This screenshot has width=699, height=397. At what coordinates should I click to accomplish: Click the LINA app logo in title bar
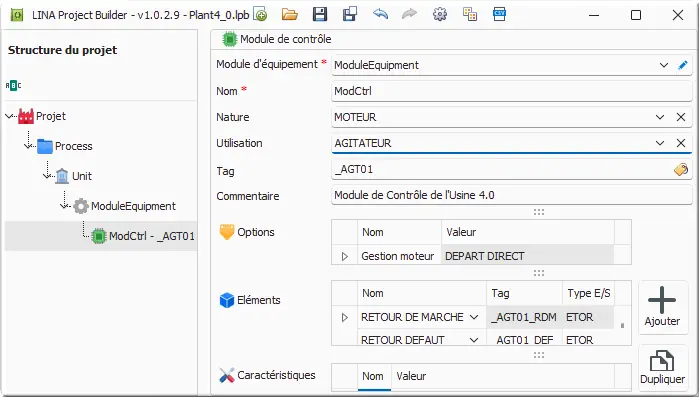tap(17, 16)
